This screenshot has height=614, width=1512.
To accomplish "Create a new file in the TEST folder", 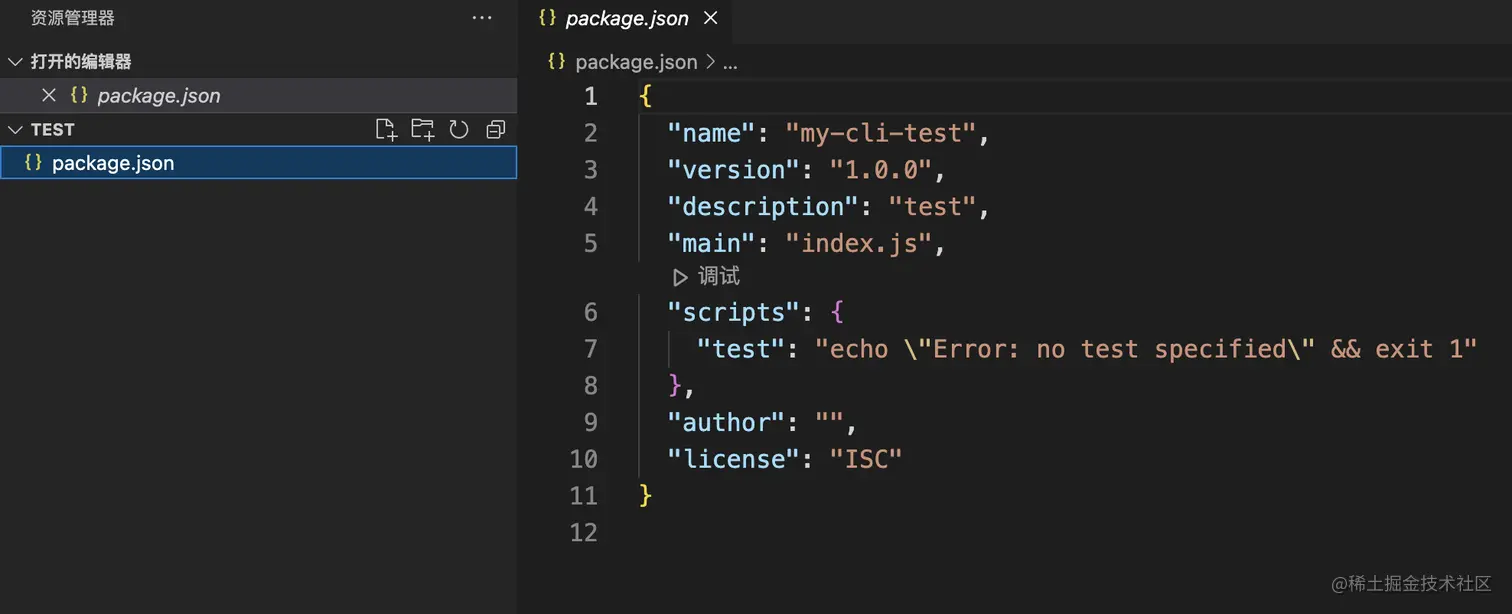I will coord(386,129).
